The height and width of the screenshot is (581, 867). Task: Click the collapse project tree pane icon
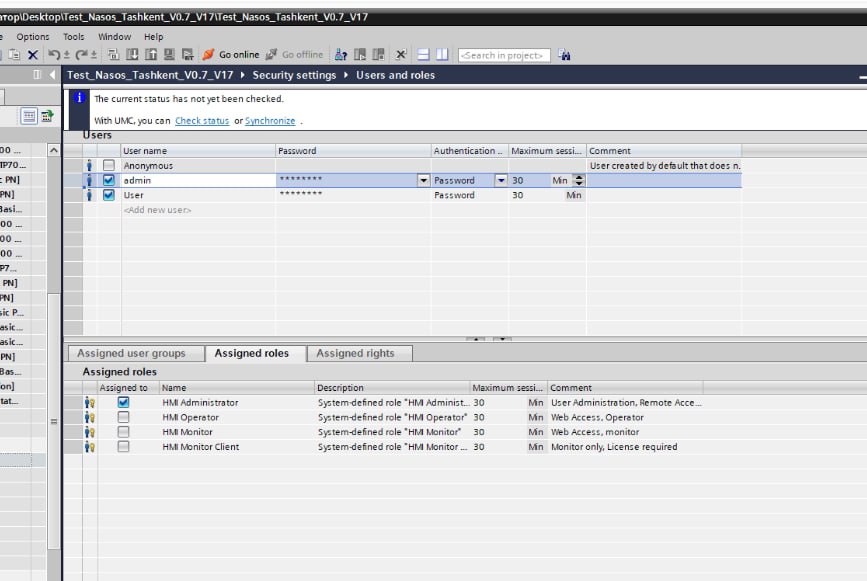pos(37,75)
